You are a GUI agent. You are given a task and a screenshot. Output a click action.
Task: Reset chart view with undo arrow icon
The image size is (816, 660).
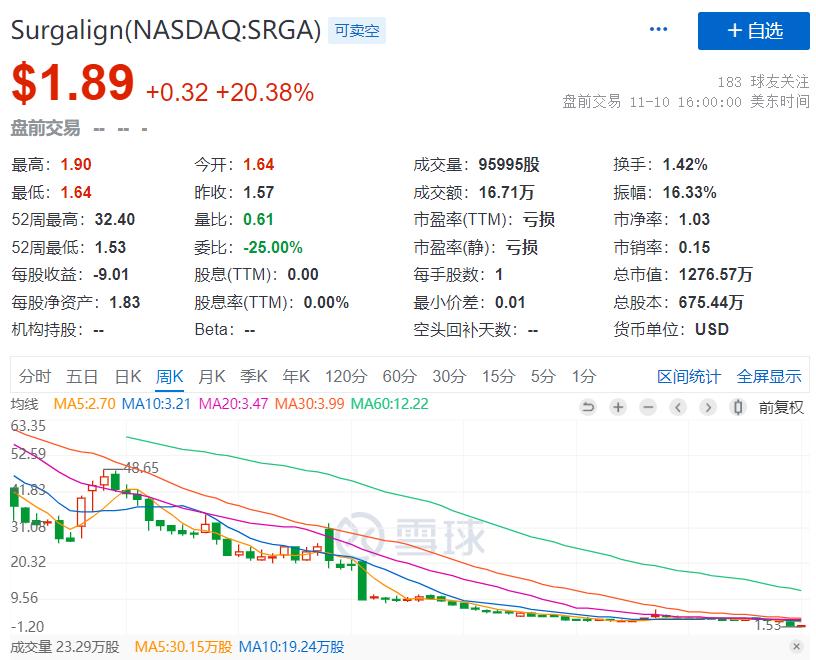tap(589, 408)
